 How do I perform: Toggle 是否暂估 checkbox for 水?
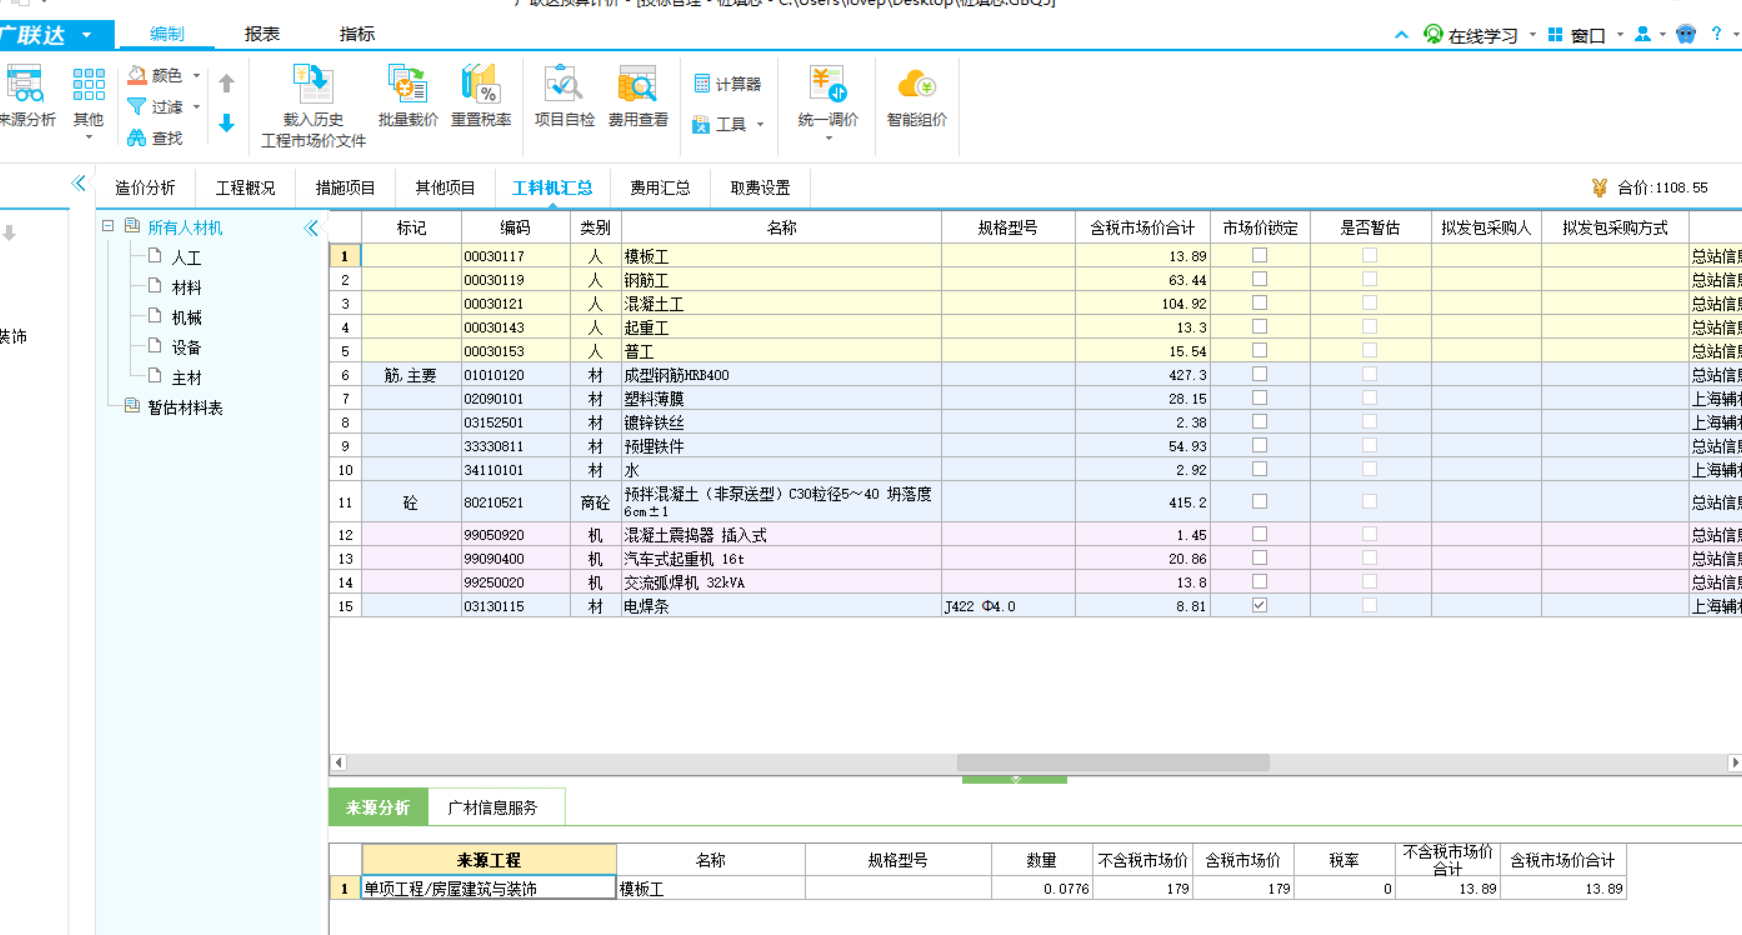click(1370, 469)
